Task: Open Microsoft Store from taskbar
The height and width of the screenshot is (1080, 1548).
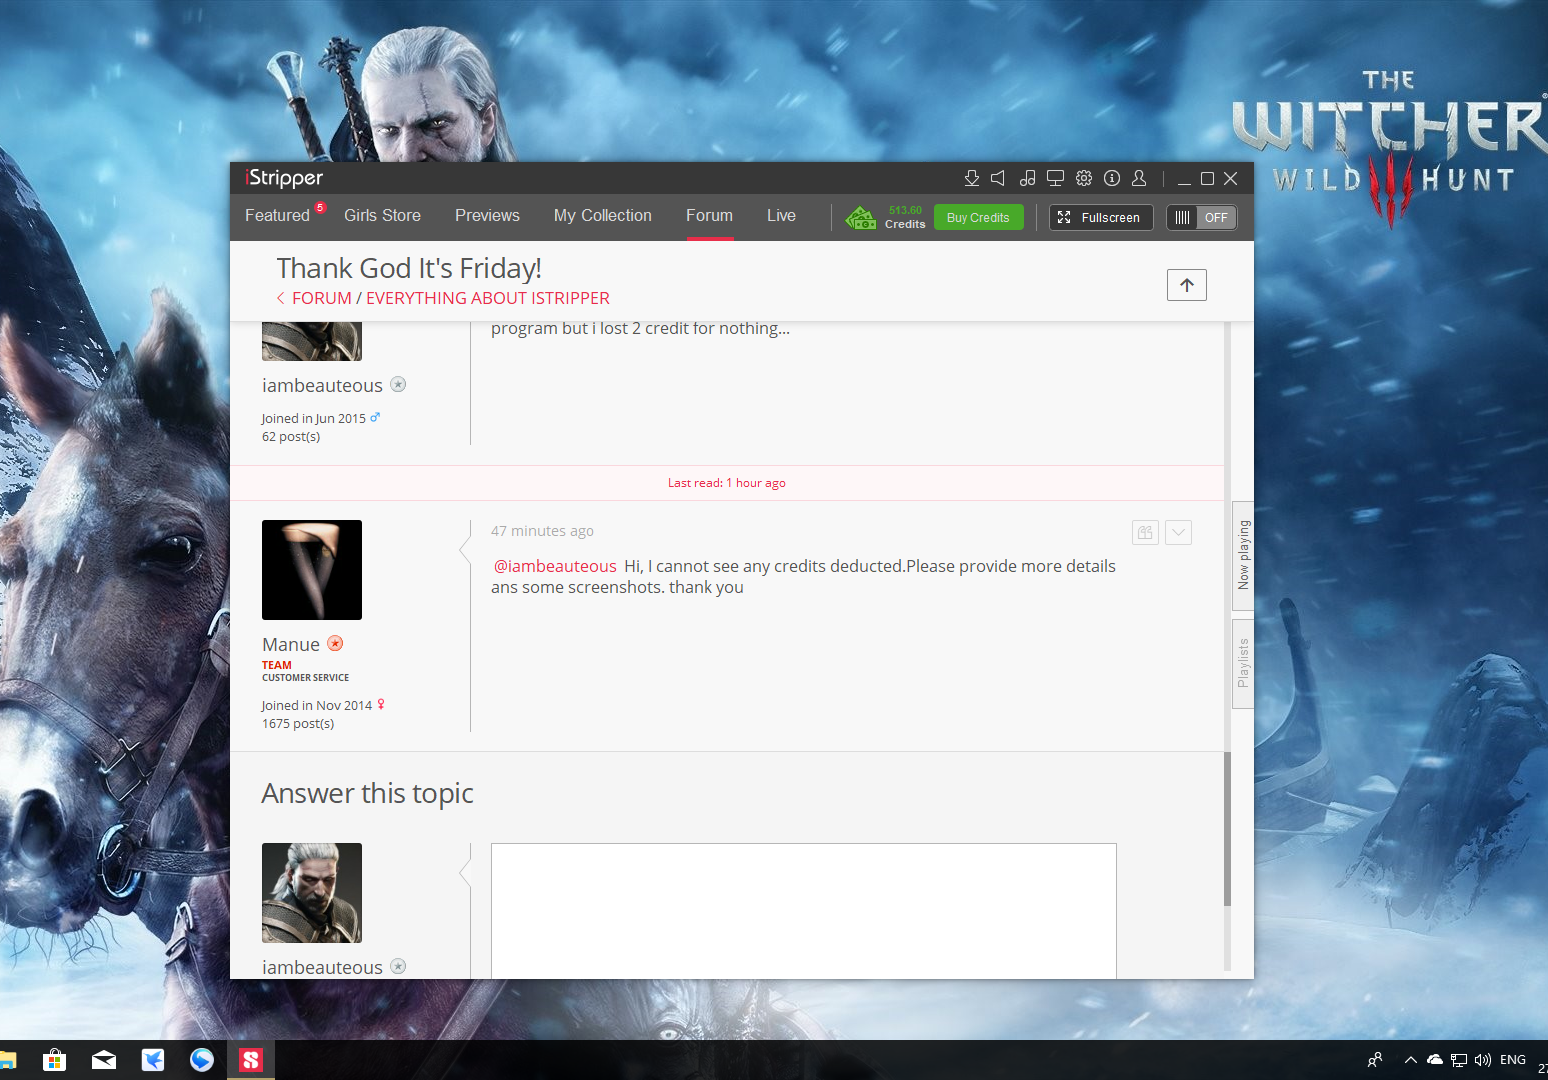Action: point(55,1060)
